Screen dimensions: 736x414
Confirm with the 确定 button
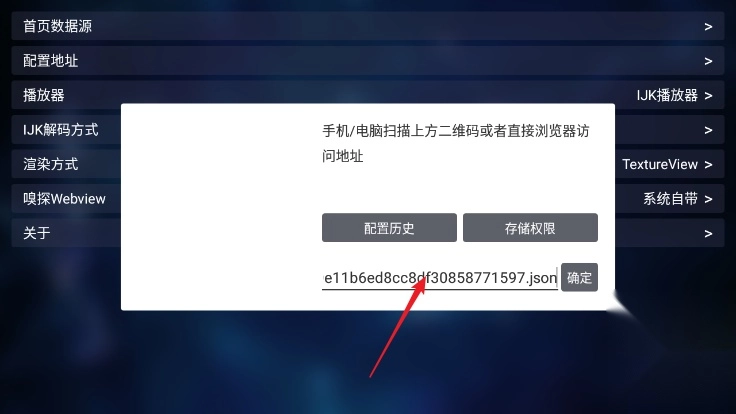(x=579, y=277)
